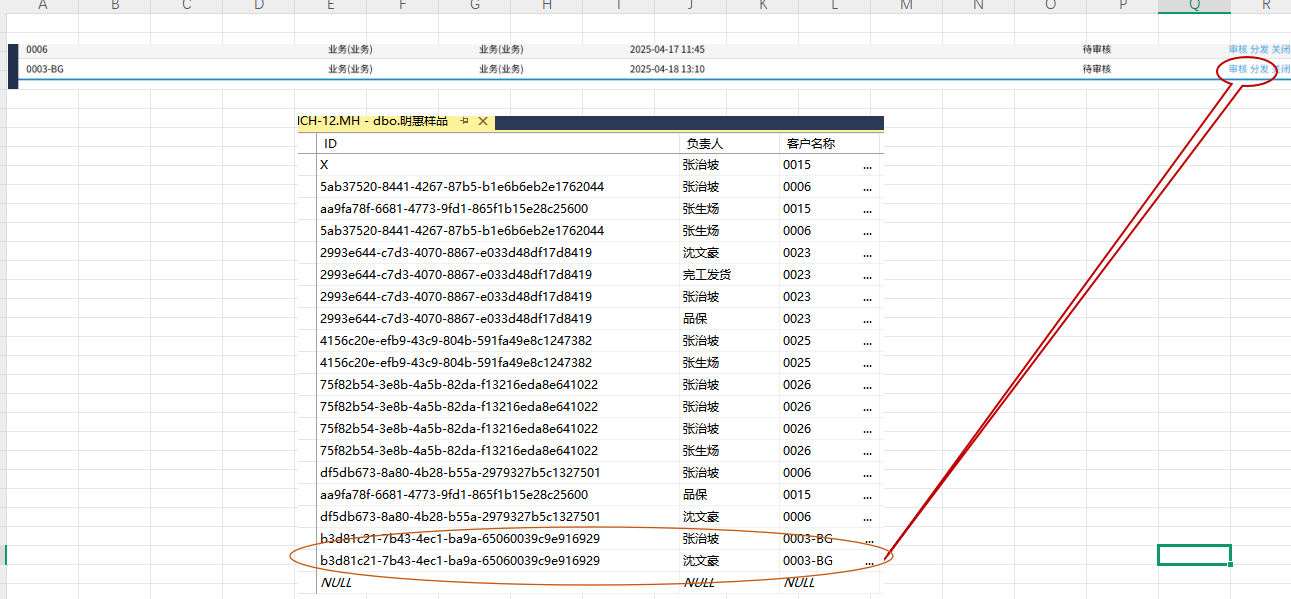Screen dimensions: 1291x599
Task: Click the ellipsis button in the X row
Action: [x=867, y=165]
